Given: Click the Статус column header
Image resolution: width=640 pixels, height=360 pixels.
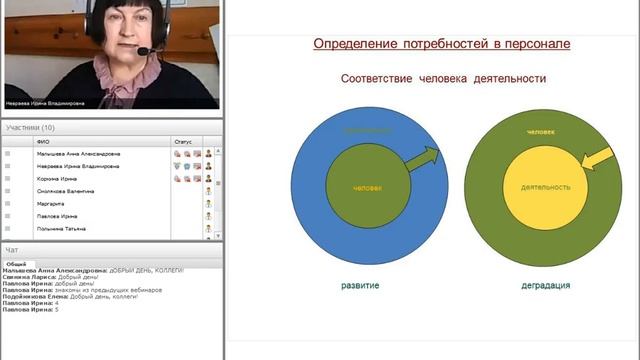Looking at the screenshot, I should (187, 142).
